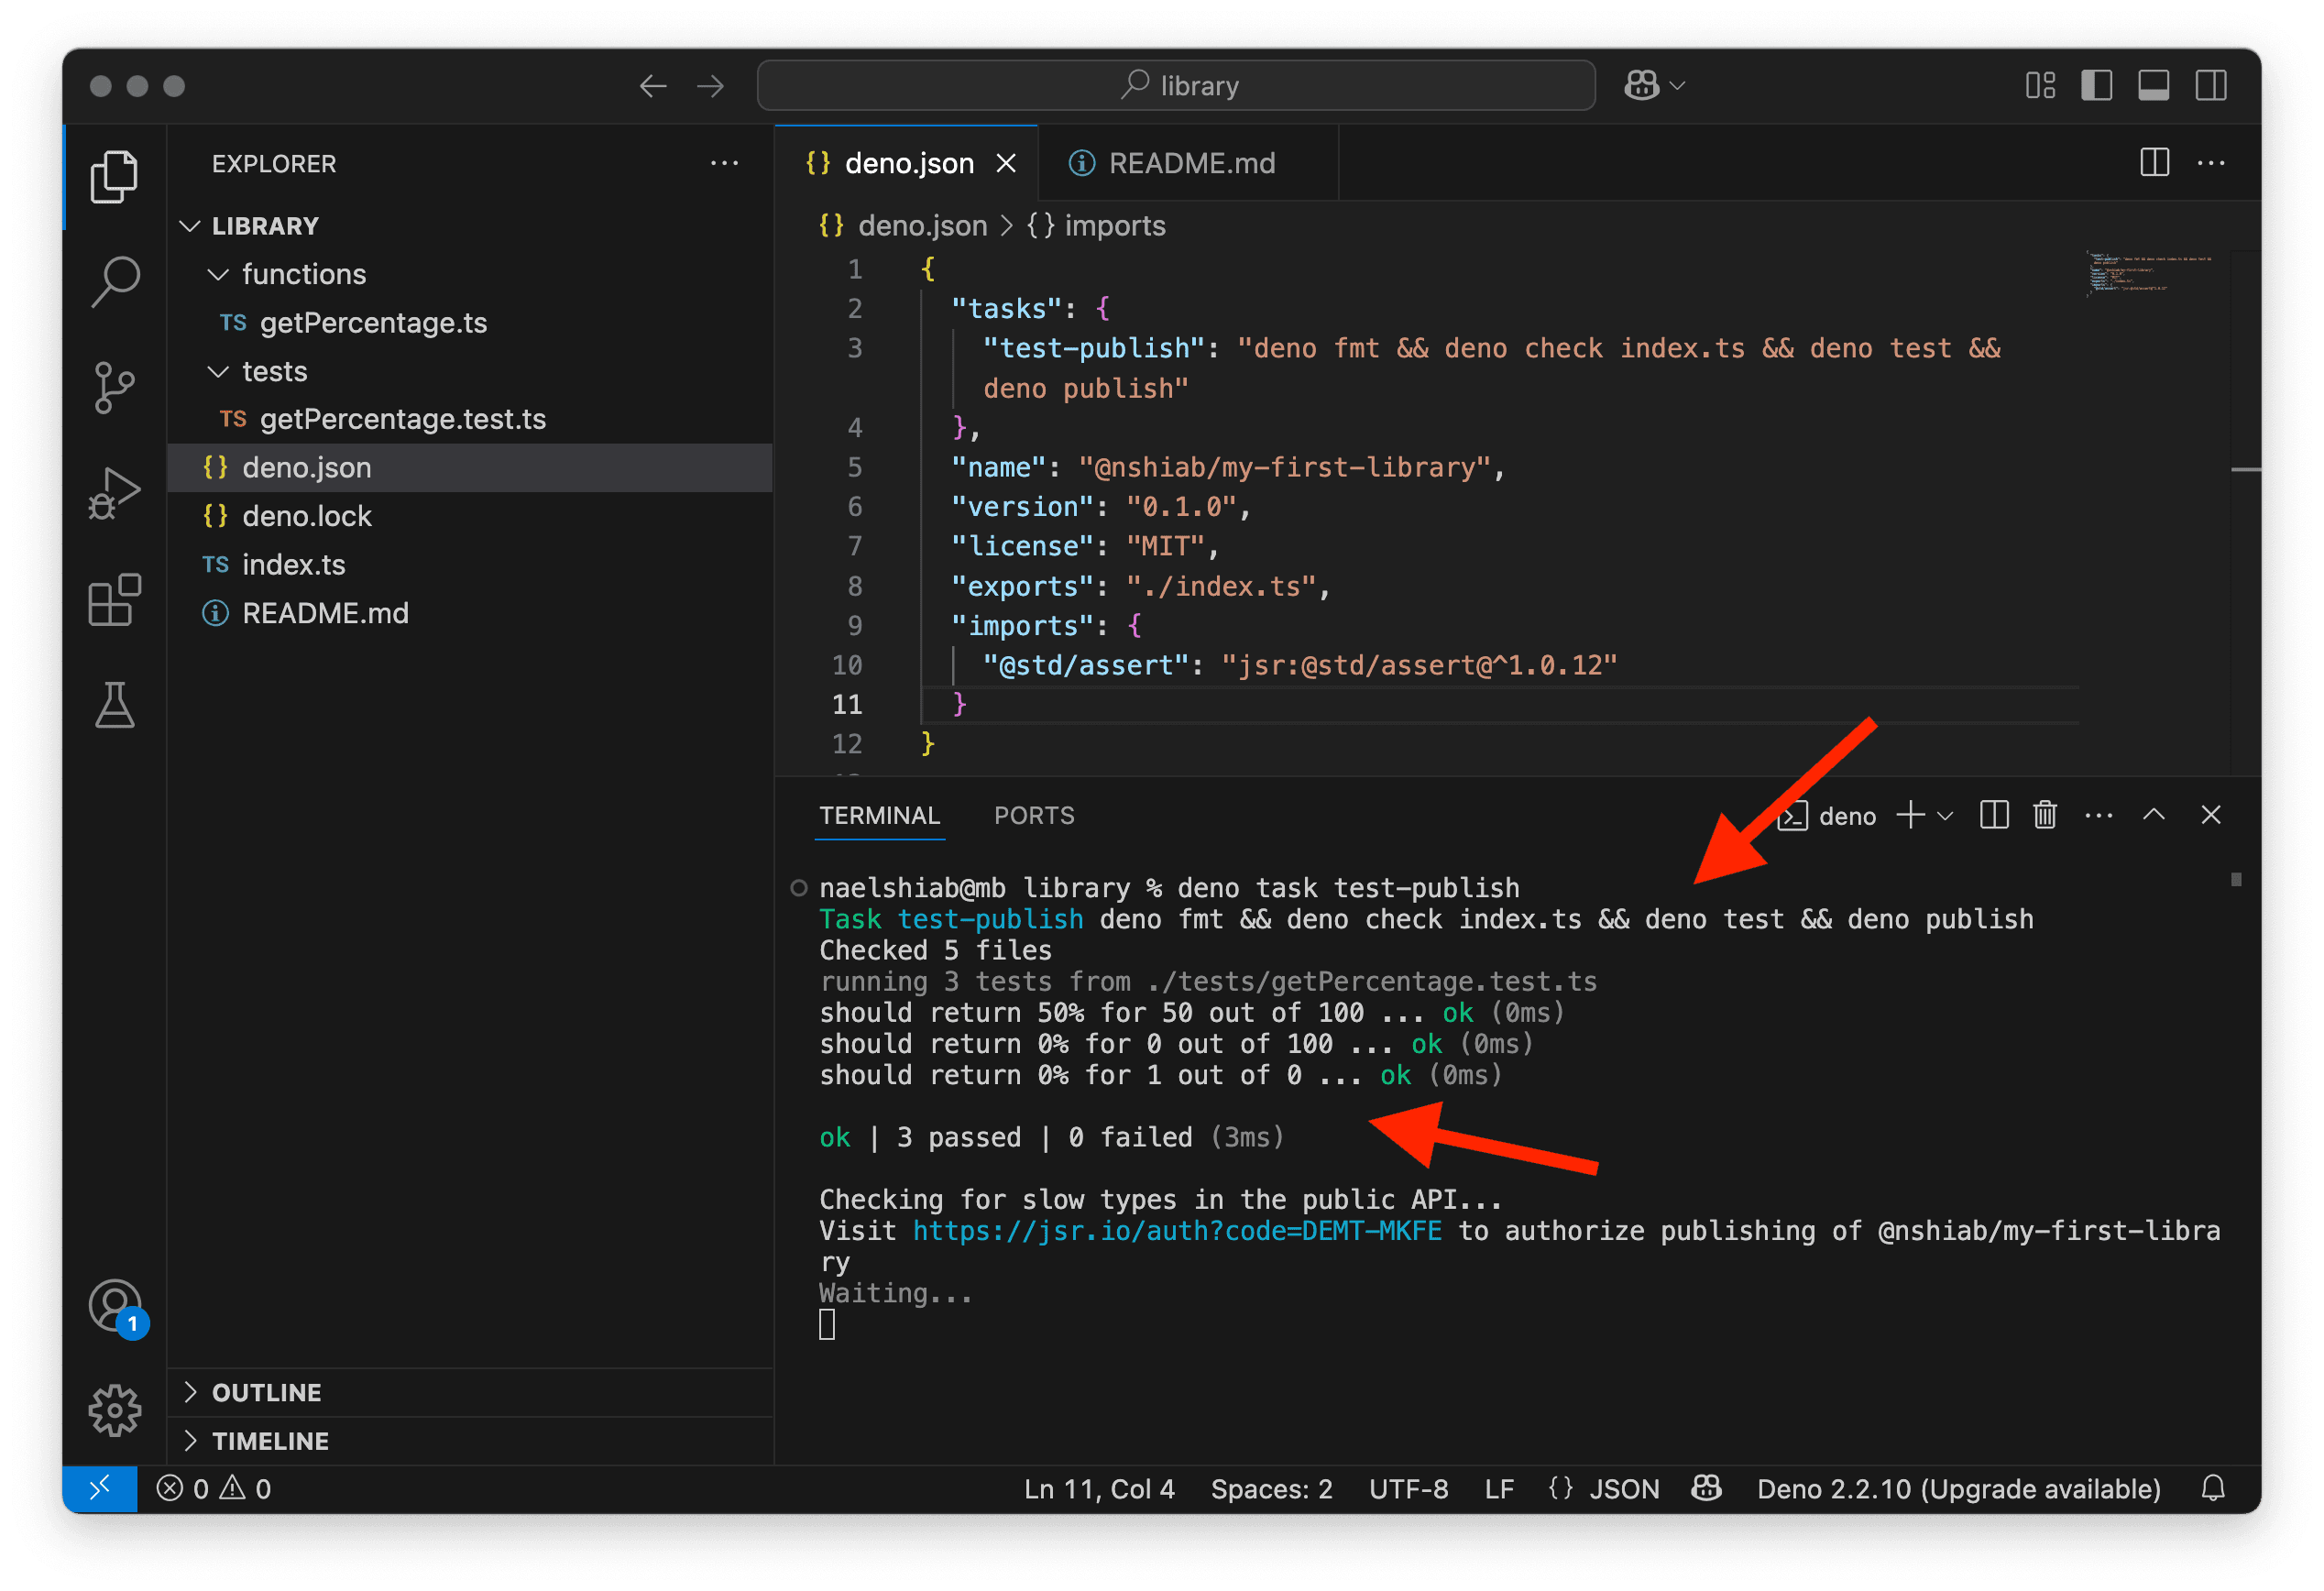Toggle the secondary side bar visibility

tap(2210, 86)
